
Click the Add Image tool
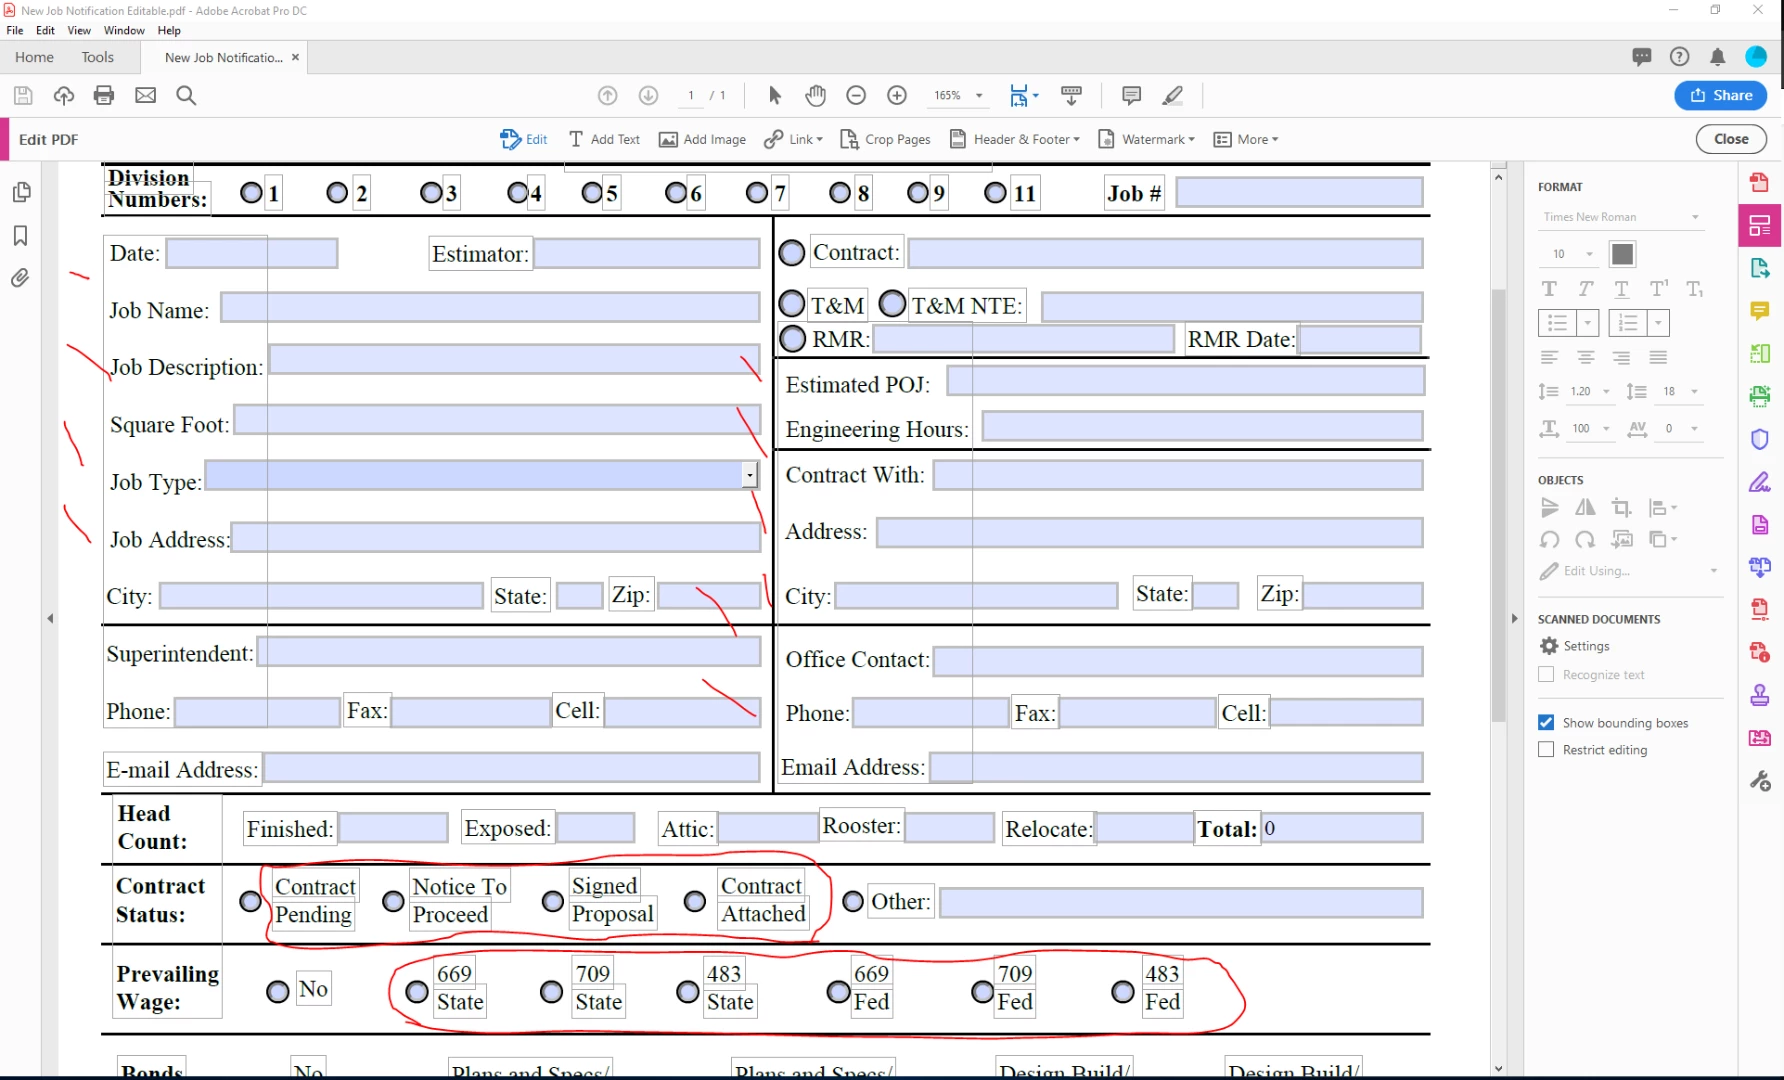702,139
